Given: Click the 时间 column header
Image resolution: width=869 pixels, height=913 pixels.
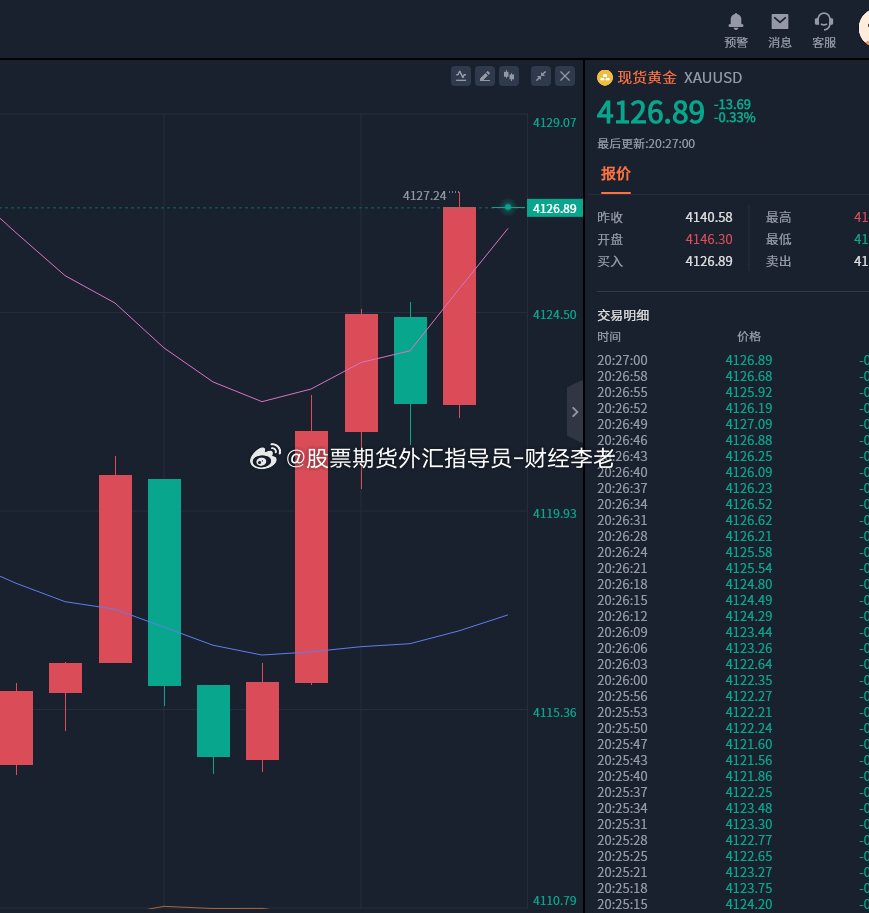Looking at the screenshot, I should [609, 337].
